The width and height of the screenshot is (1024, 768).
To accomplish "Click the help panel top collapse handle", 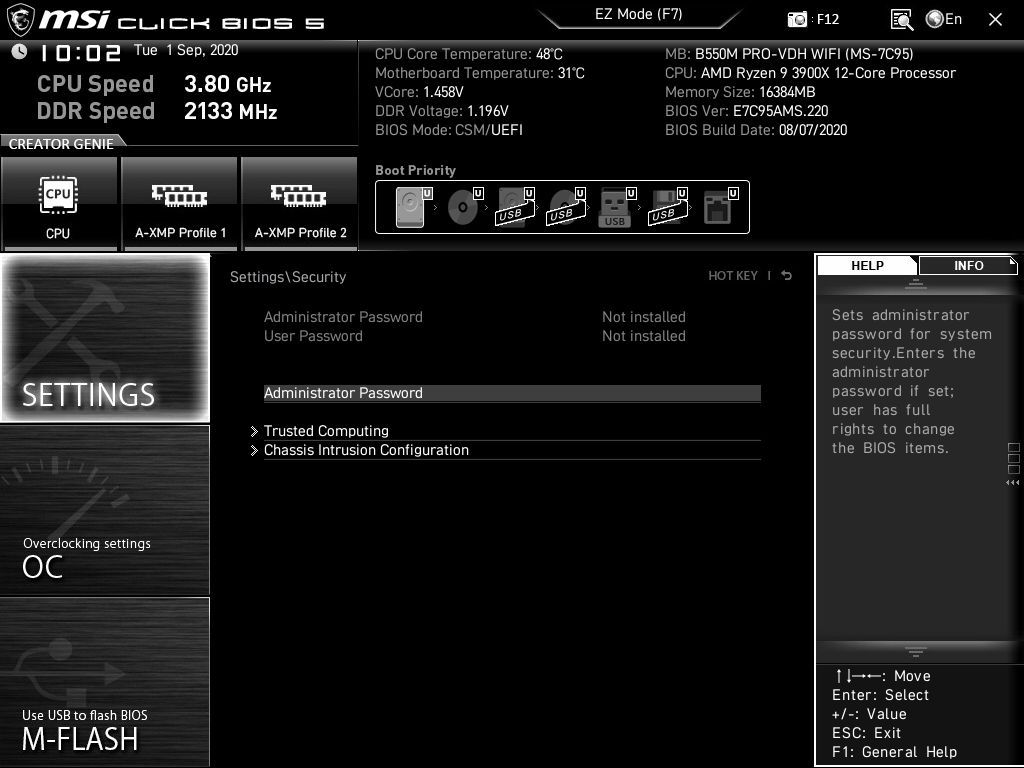I will [x=916, y=284].
